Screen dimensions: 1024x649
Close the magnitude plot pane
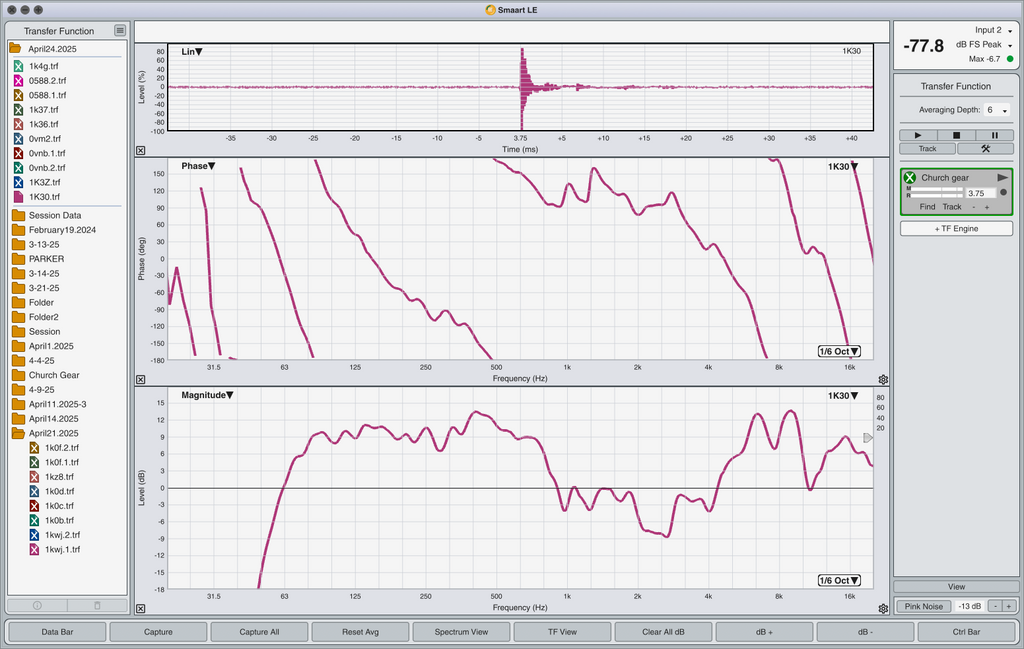click(140, 609)
